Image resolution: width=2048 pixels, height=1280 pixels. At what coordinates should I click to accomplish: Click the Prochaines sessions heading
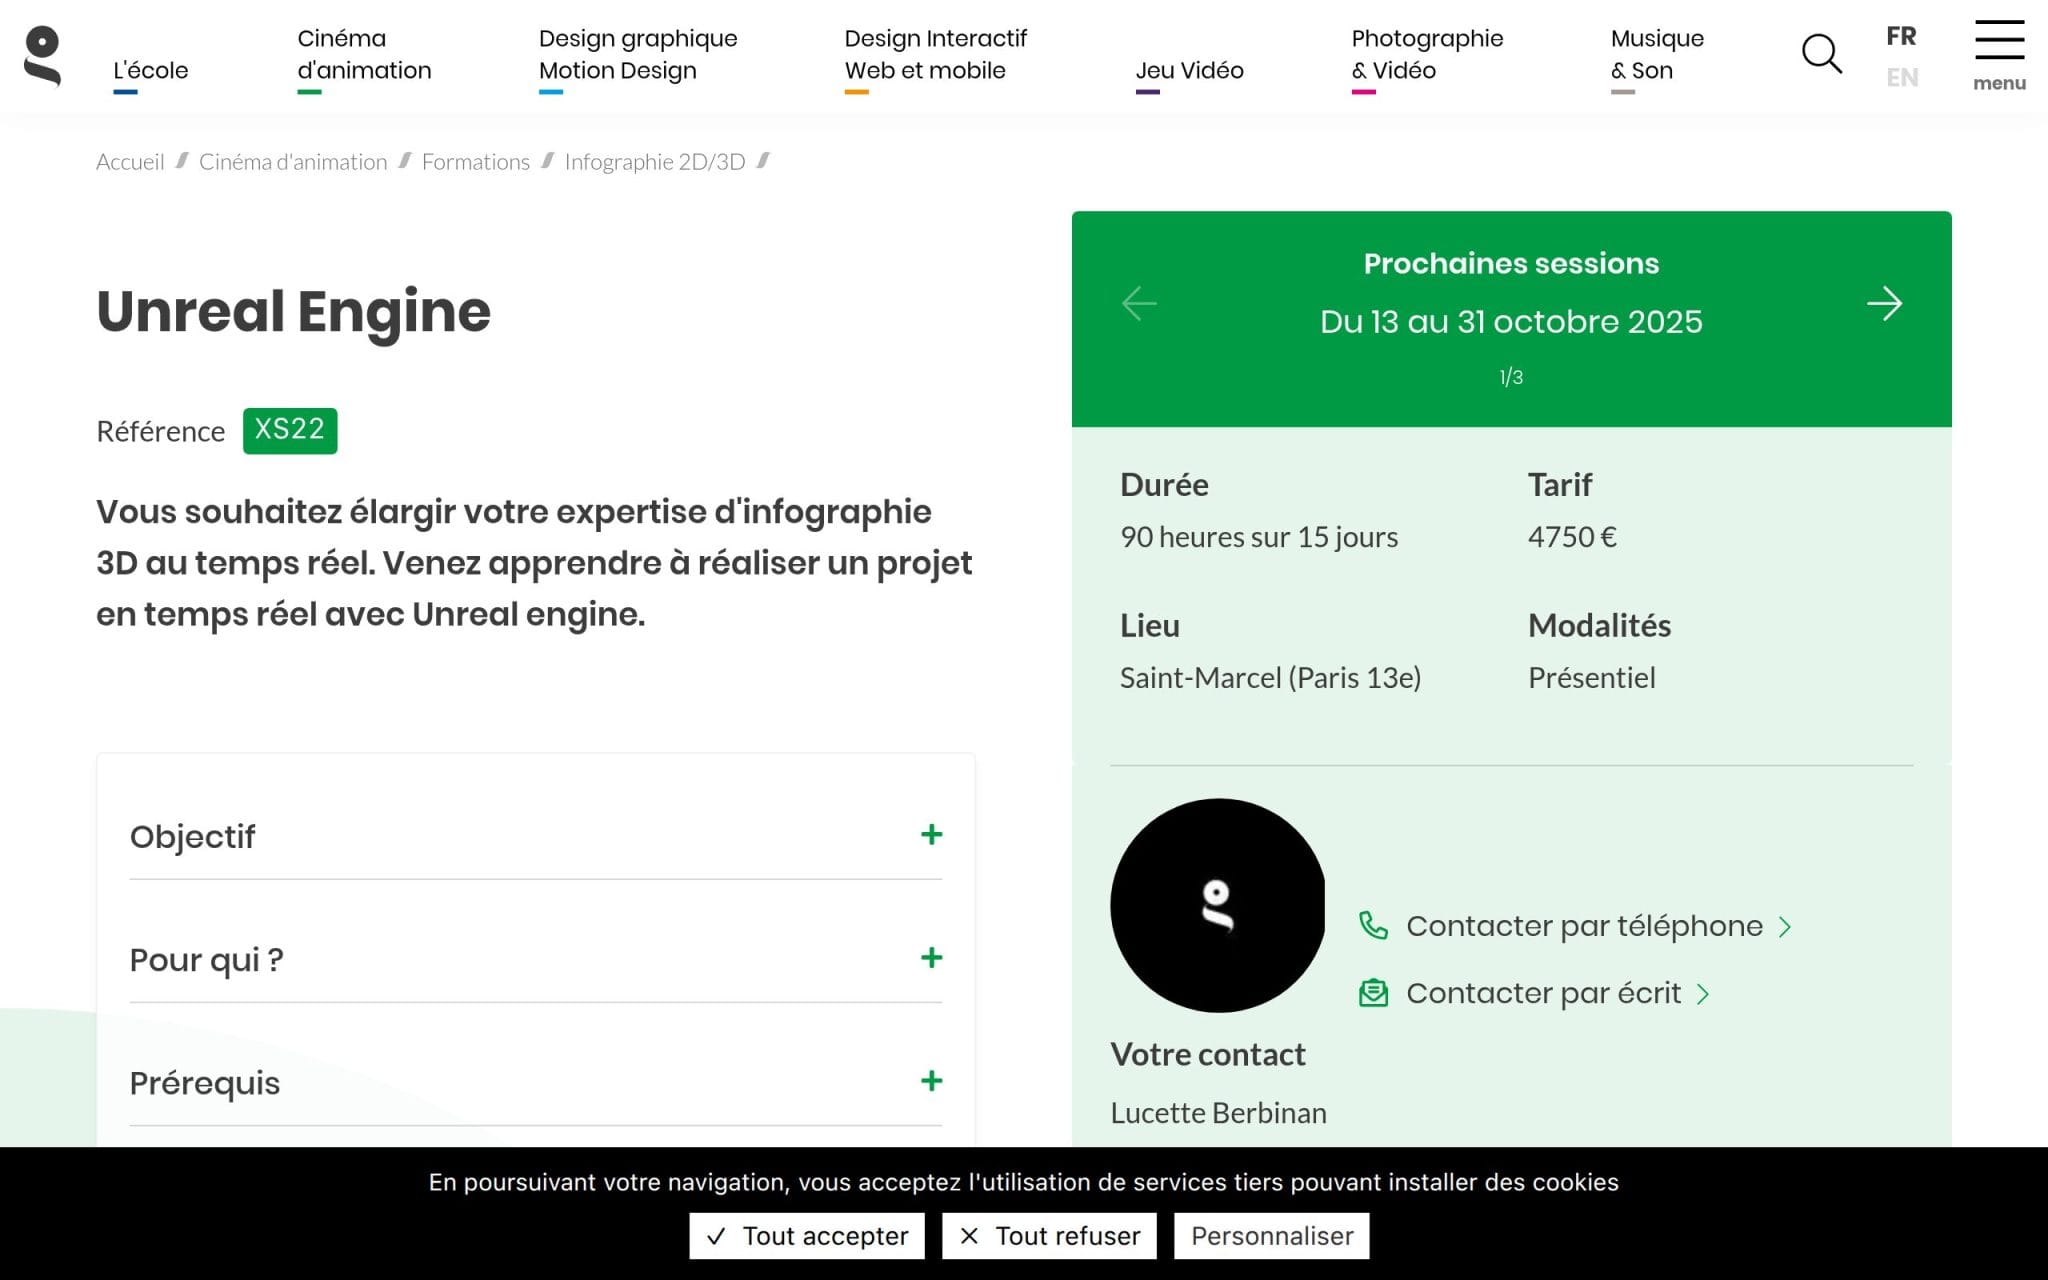click(1511, 263)
